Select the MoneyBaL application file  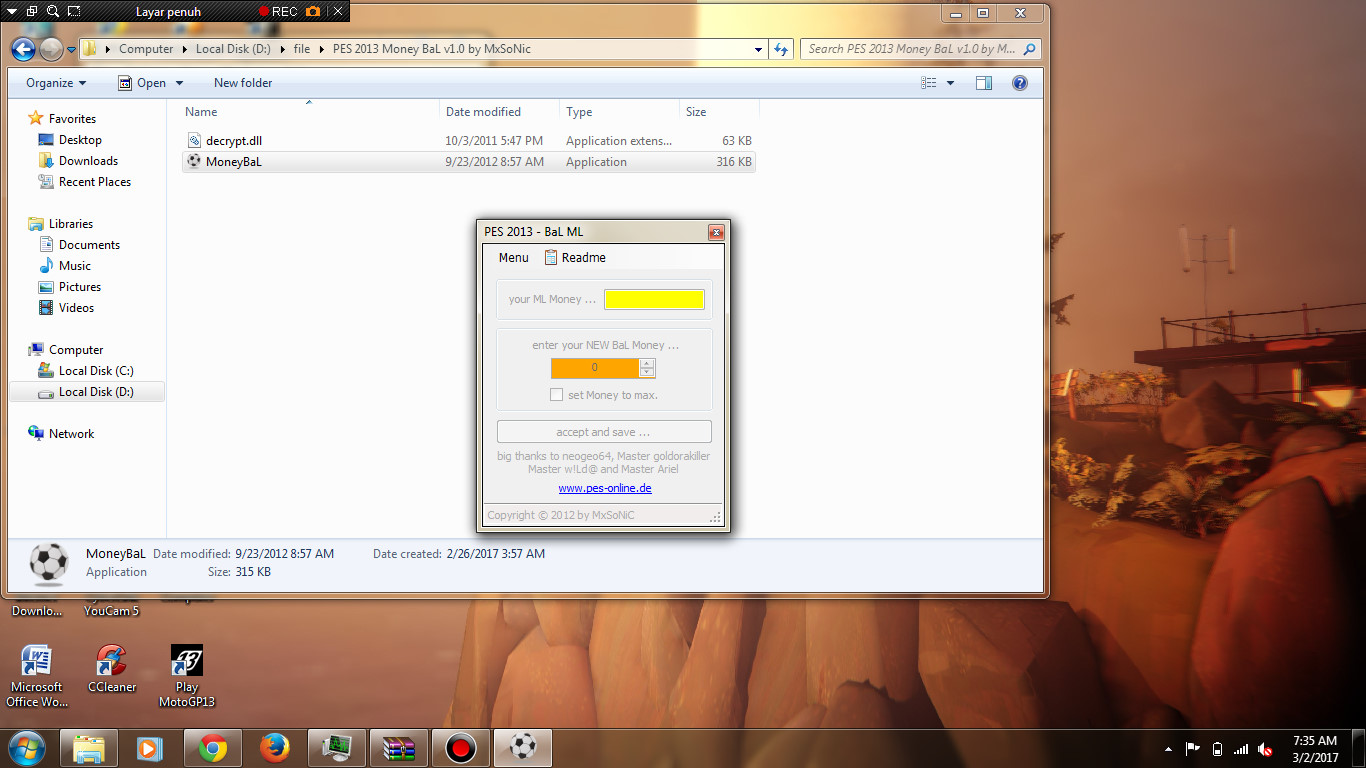click(x=469, y=162)
